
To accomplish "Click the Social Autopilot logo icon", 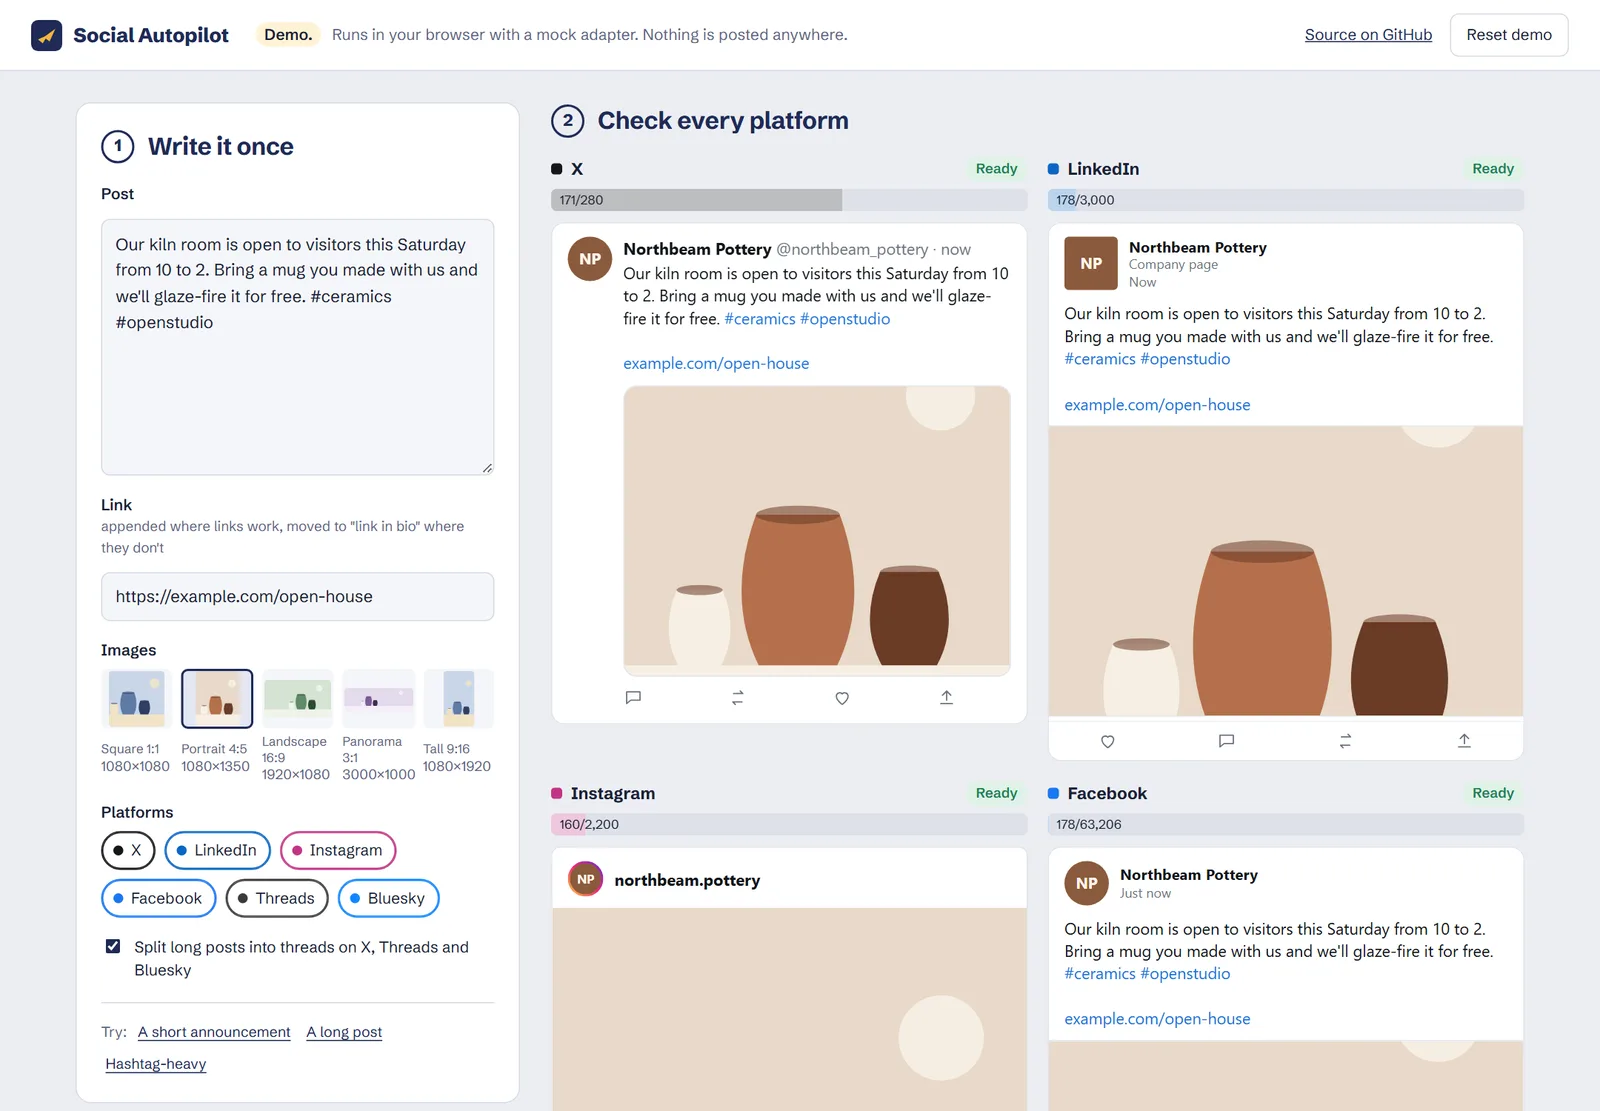I will 46,35.
